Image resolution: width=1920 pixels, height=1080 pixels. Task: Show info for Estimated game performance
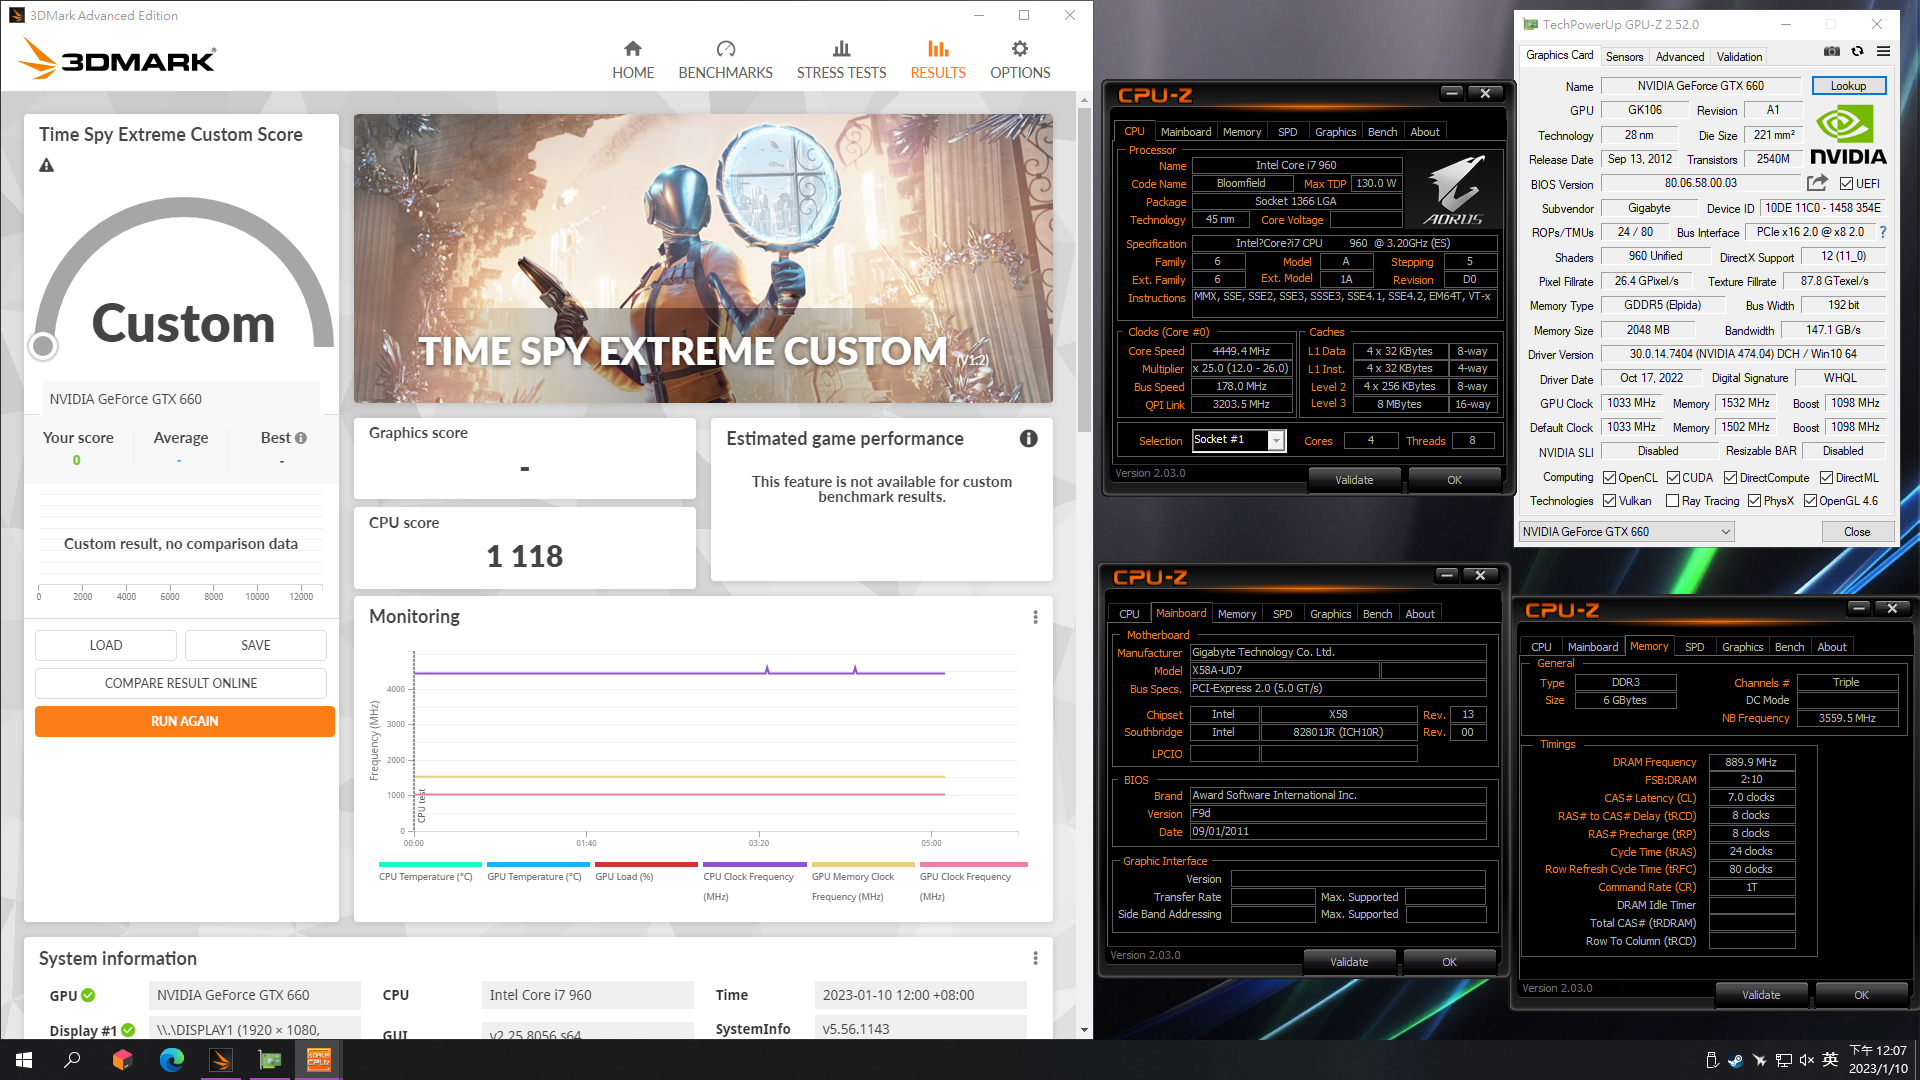[x=1028, y=438]
